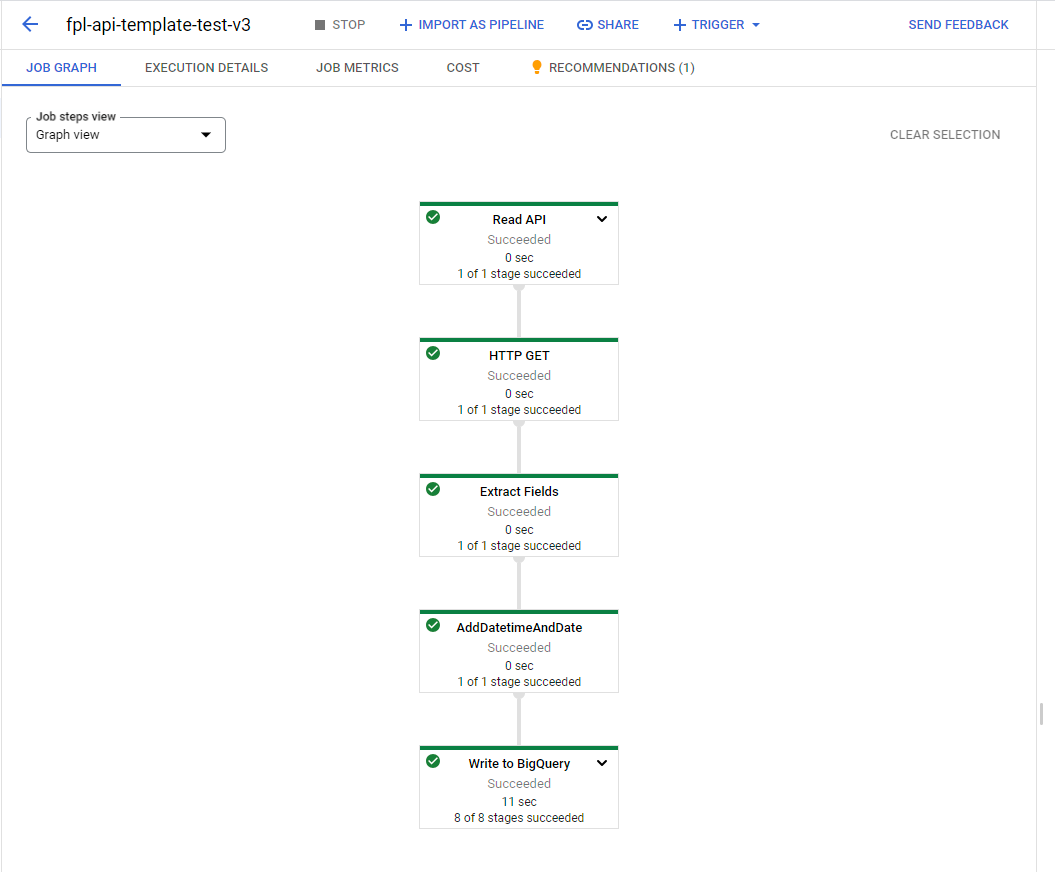Click the plus icon for Import as Pipeline
The image size is (1055, 872).
[406, 25]
